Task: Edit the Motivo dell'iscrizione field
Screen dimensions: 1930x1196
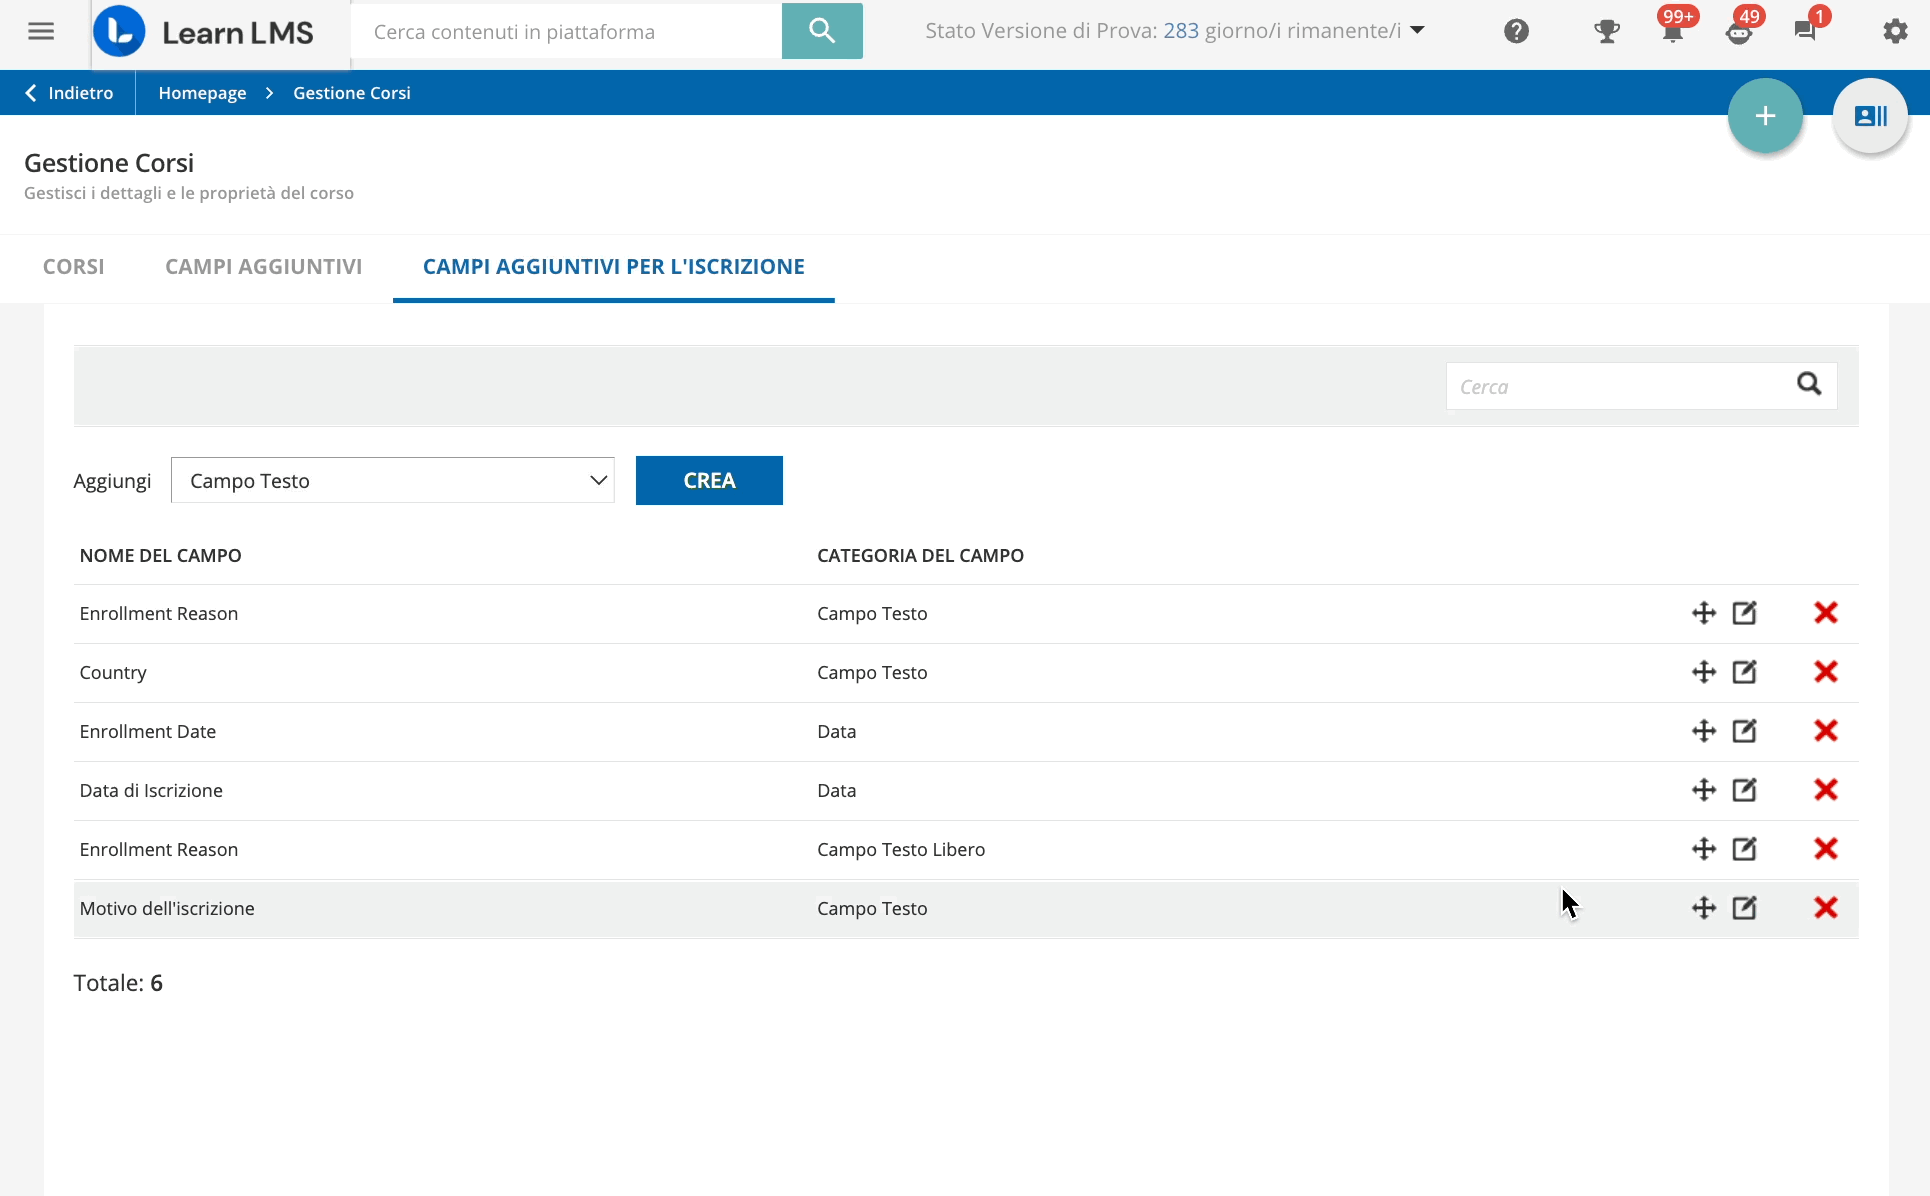Action: pos(1744,908)
